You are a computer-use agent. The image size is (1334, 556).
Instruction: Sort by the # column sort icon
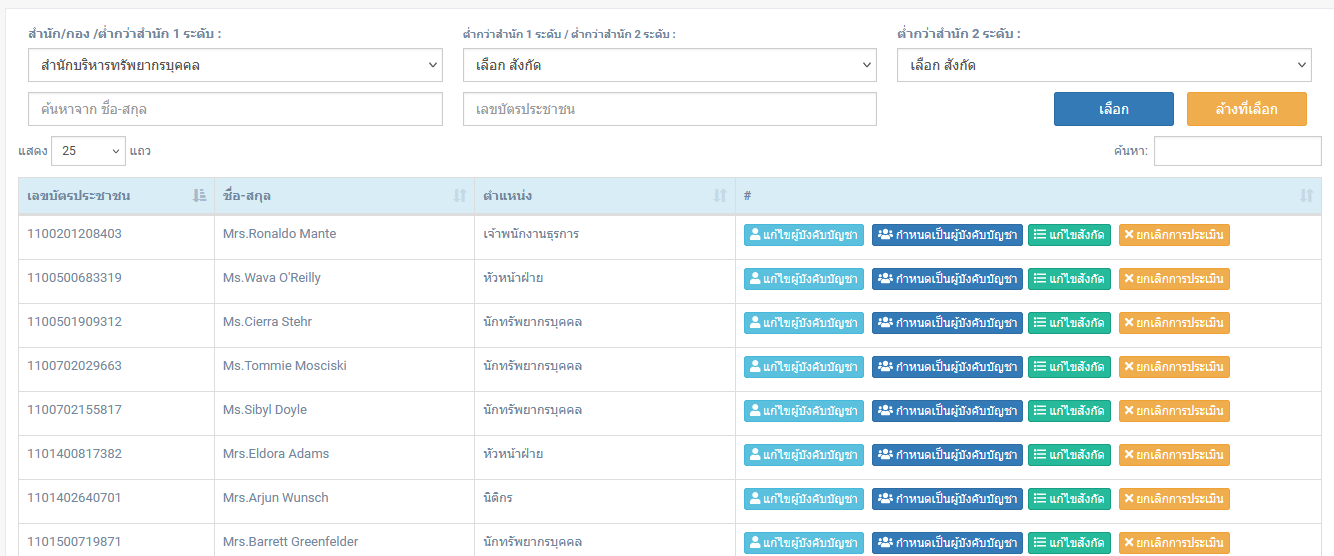(1306, 196)
